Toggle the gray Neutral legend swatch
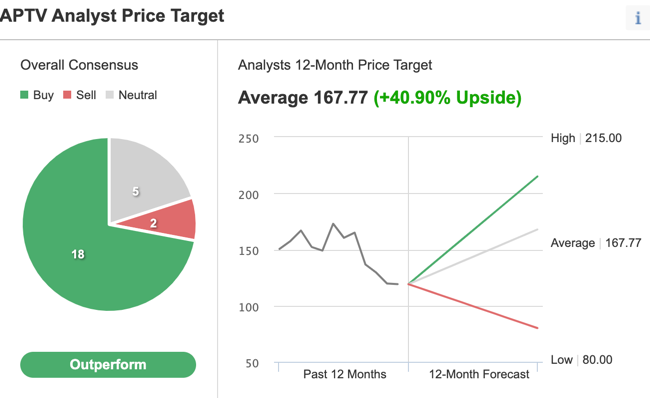 (109, 95)
